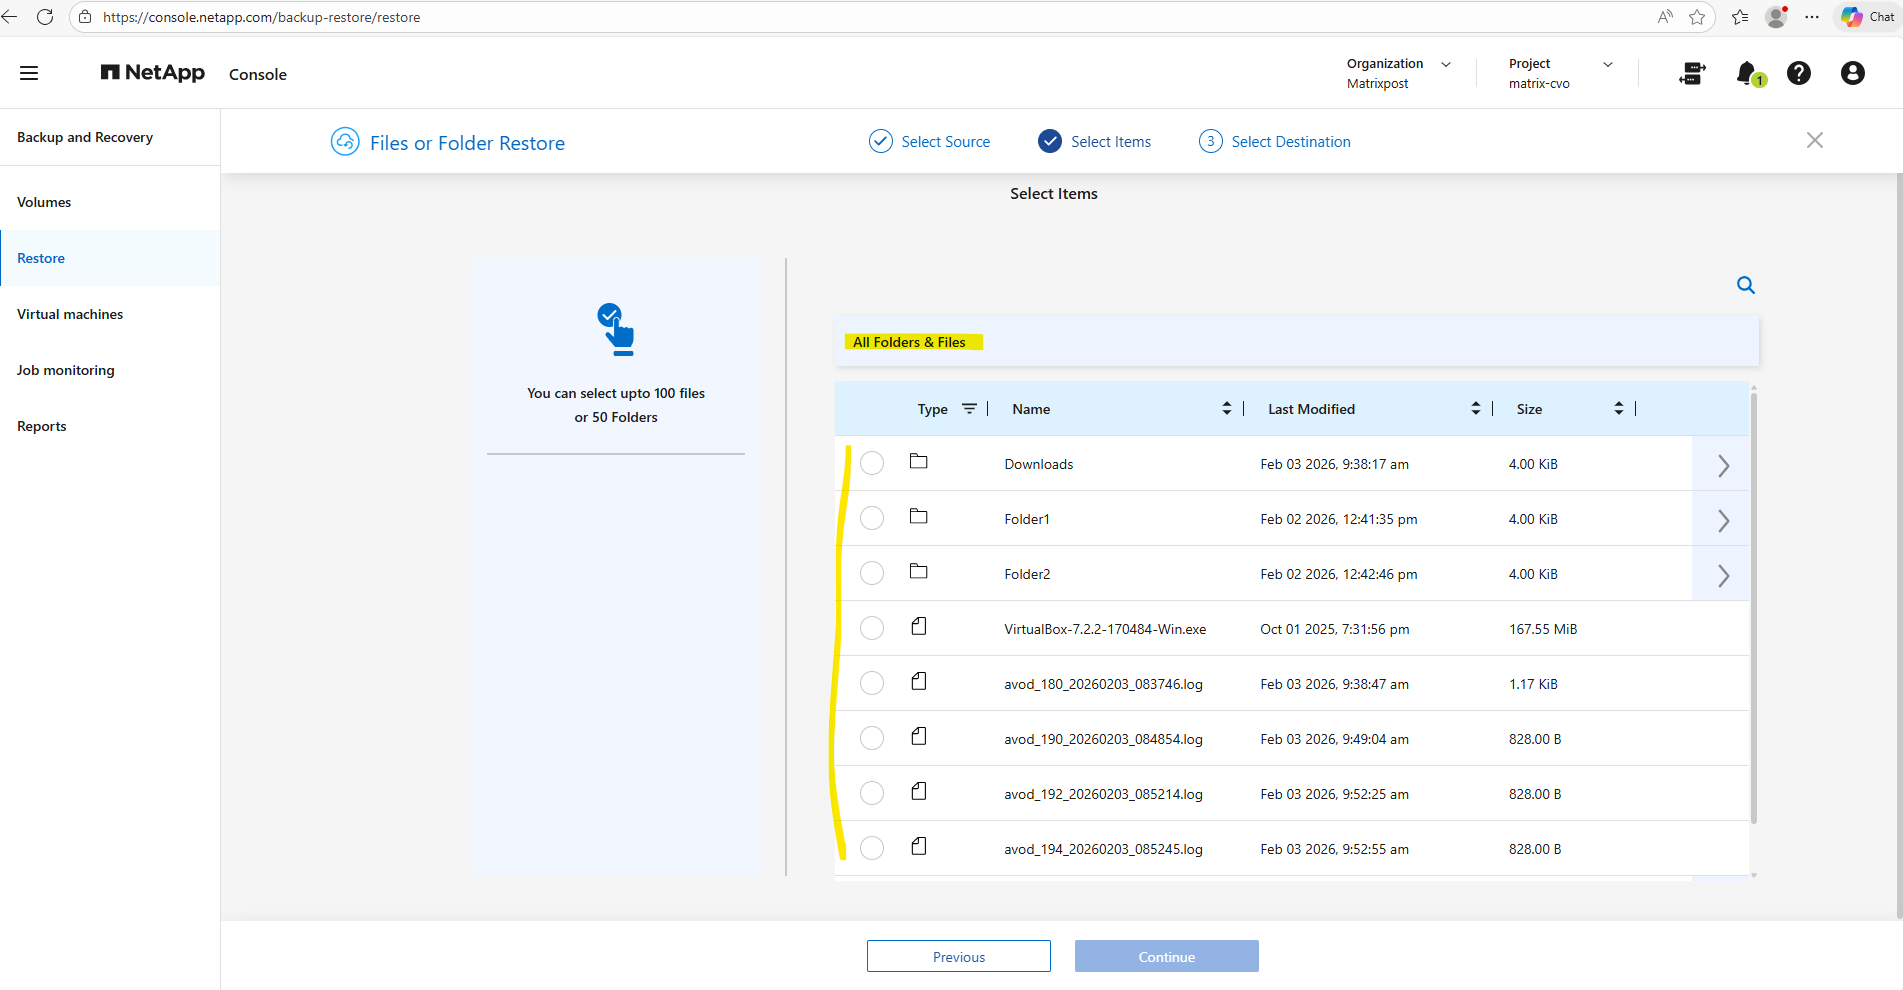Expand the Organization dropdown
Screen dimensions: 1903x990
(x=1446, y=64)
